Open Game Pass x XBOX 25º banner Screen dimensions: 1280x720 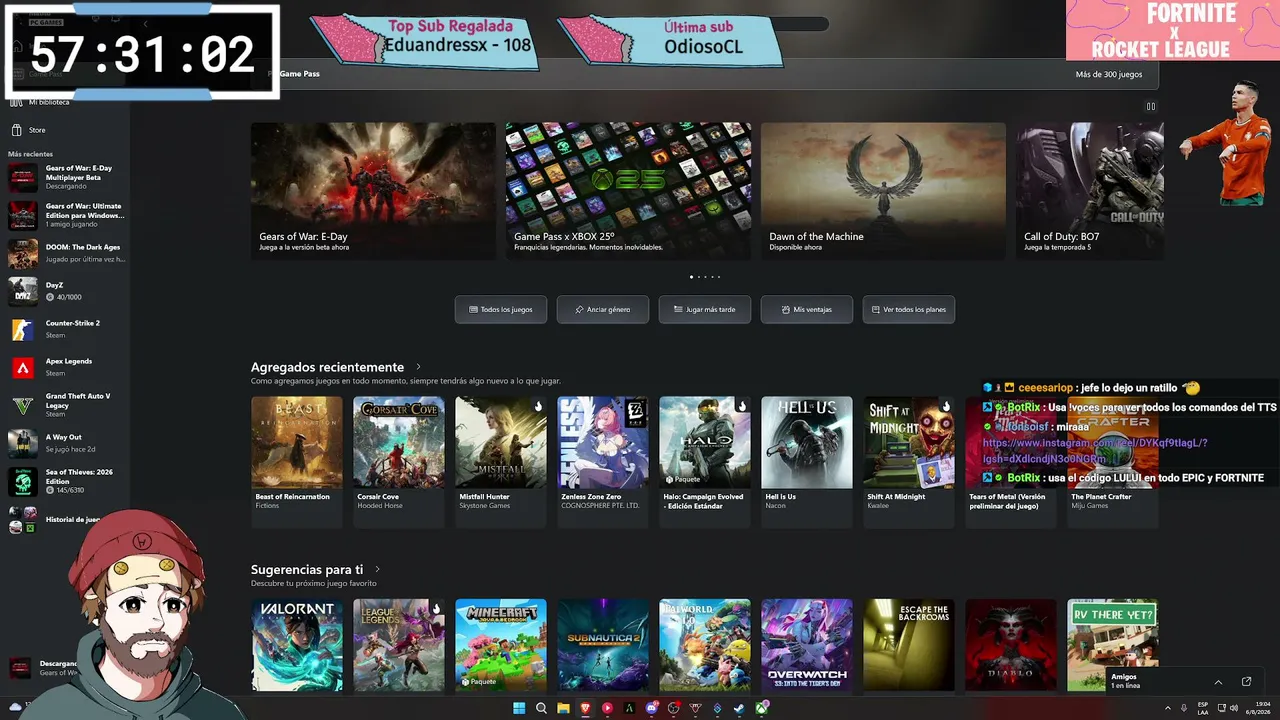point(628,191)
